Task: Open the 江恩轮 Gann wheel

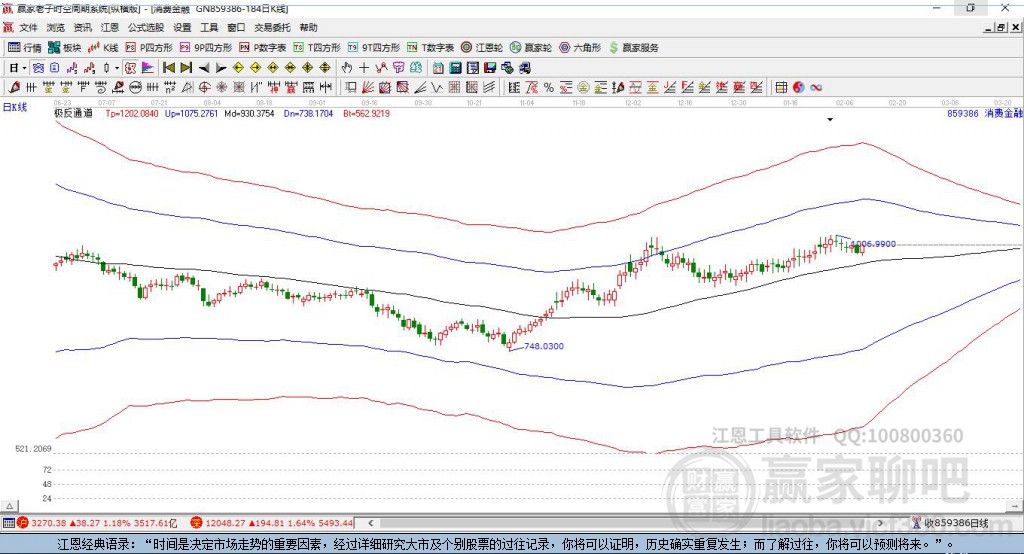Action: tap(482, 48)
